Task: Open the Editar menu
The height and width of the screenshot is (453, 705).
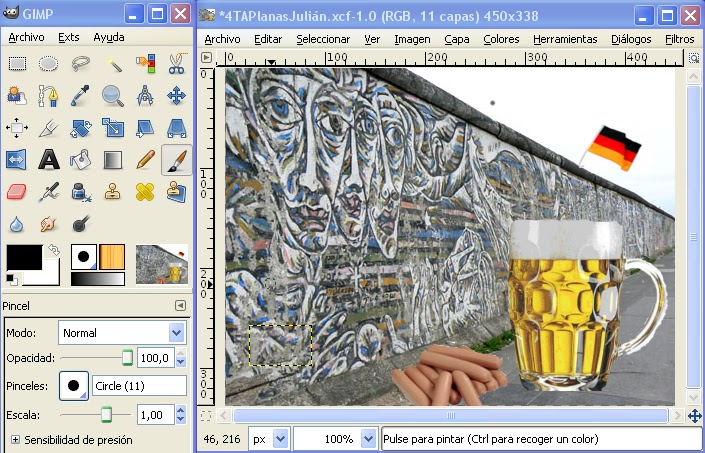Action: tap(268, 40)
